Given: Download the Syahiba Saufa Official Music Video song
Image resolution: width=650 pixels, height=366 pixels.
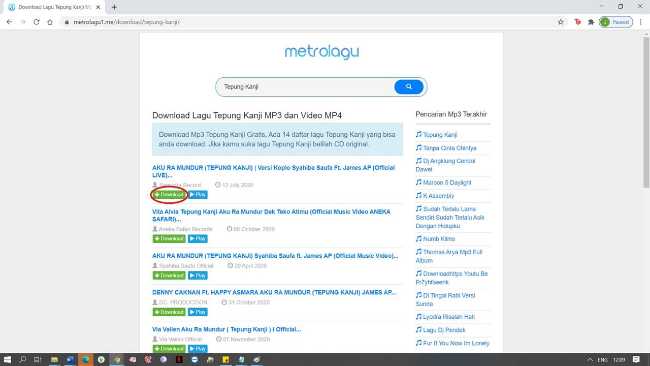Looking at the screenshot, I should click(169, 276).
